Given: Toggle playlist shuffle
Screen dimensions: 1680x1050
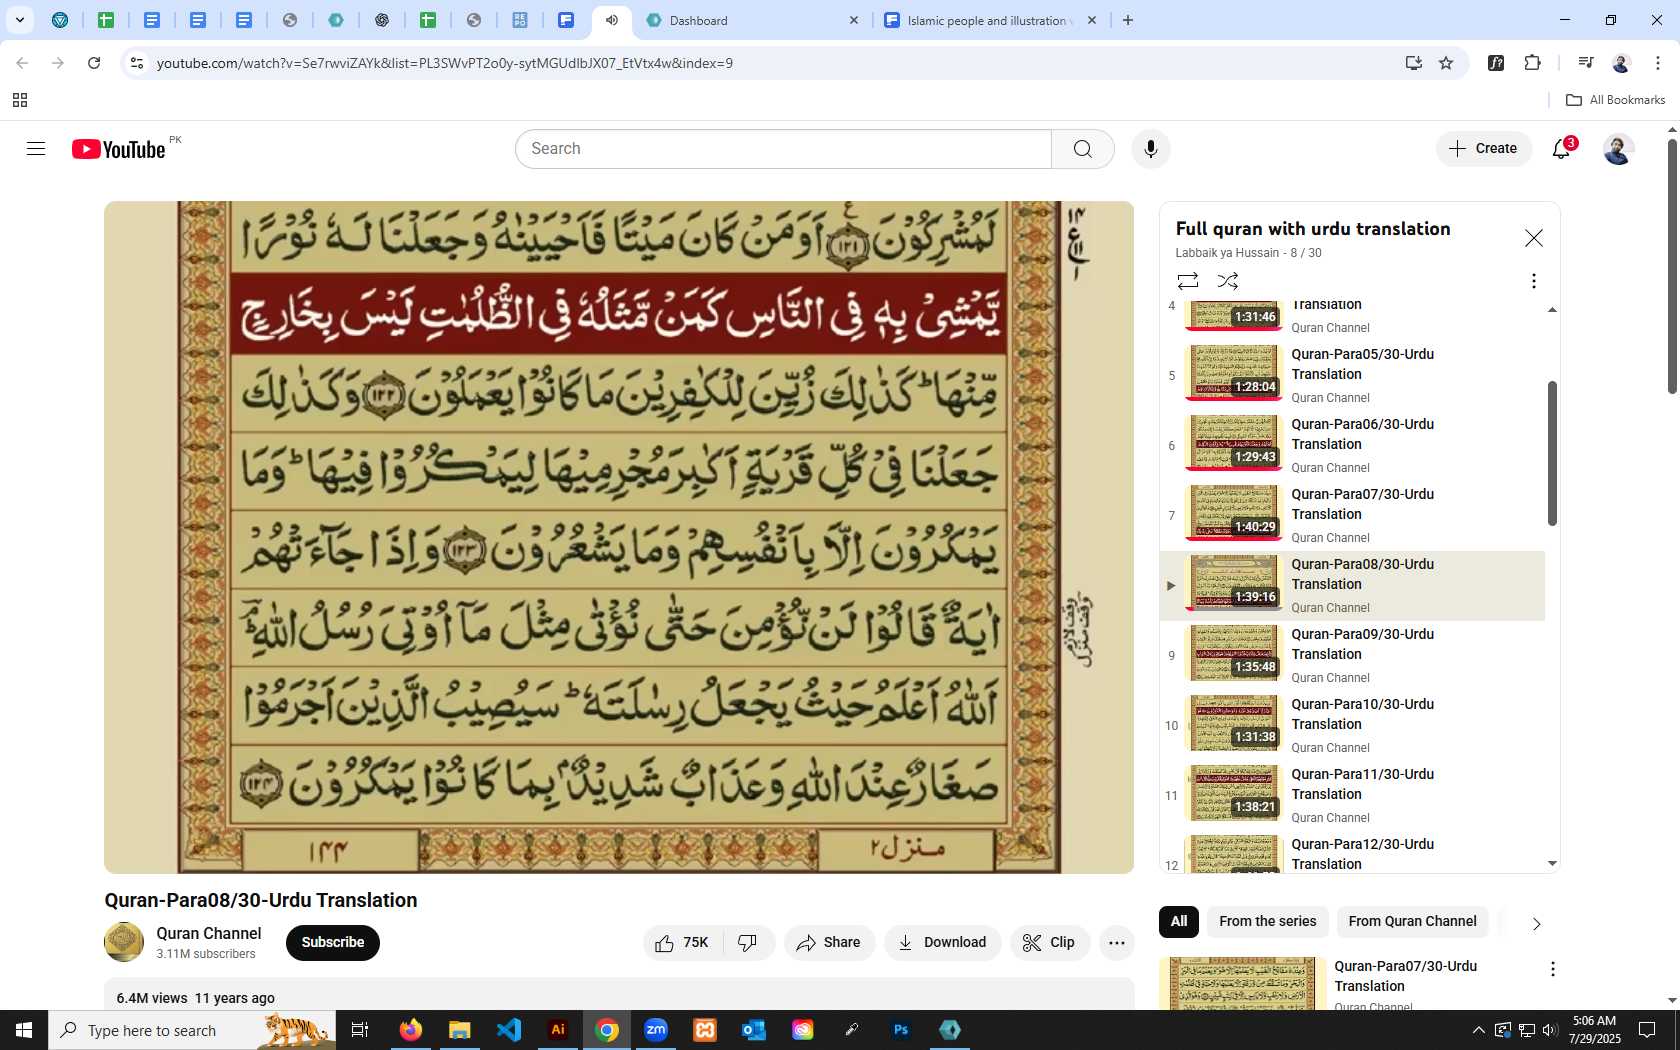Looking at the screenshot, I should tap(1228, 281).
